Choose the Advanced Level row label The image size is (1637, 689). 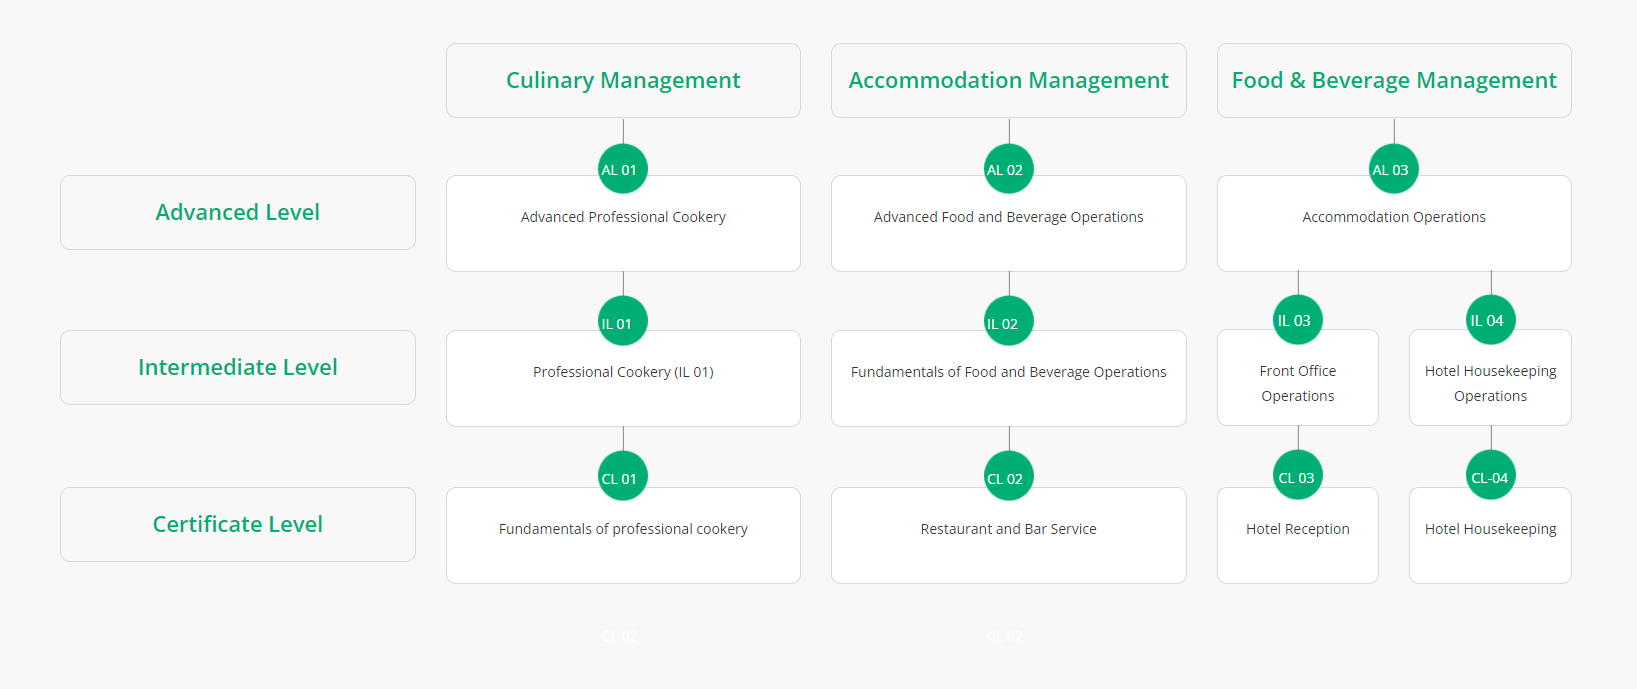coord(238,212)
